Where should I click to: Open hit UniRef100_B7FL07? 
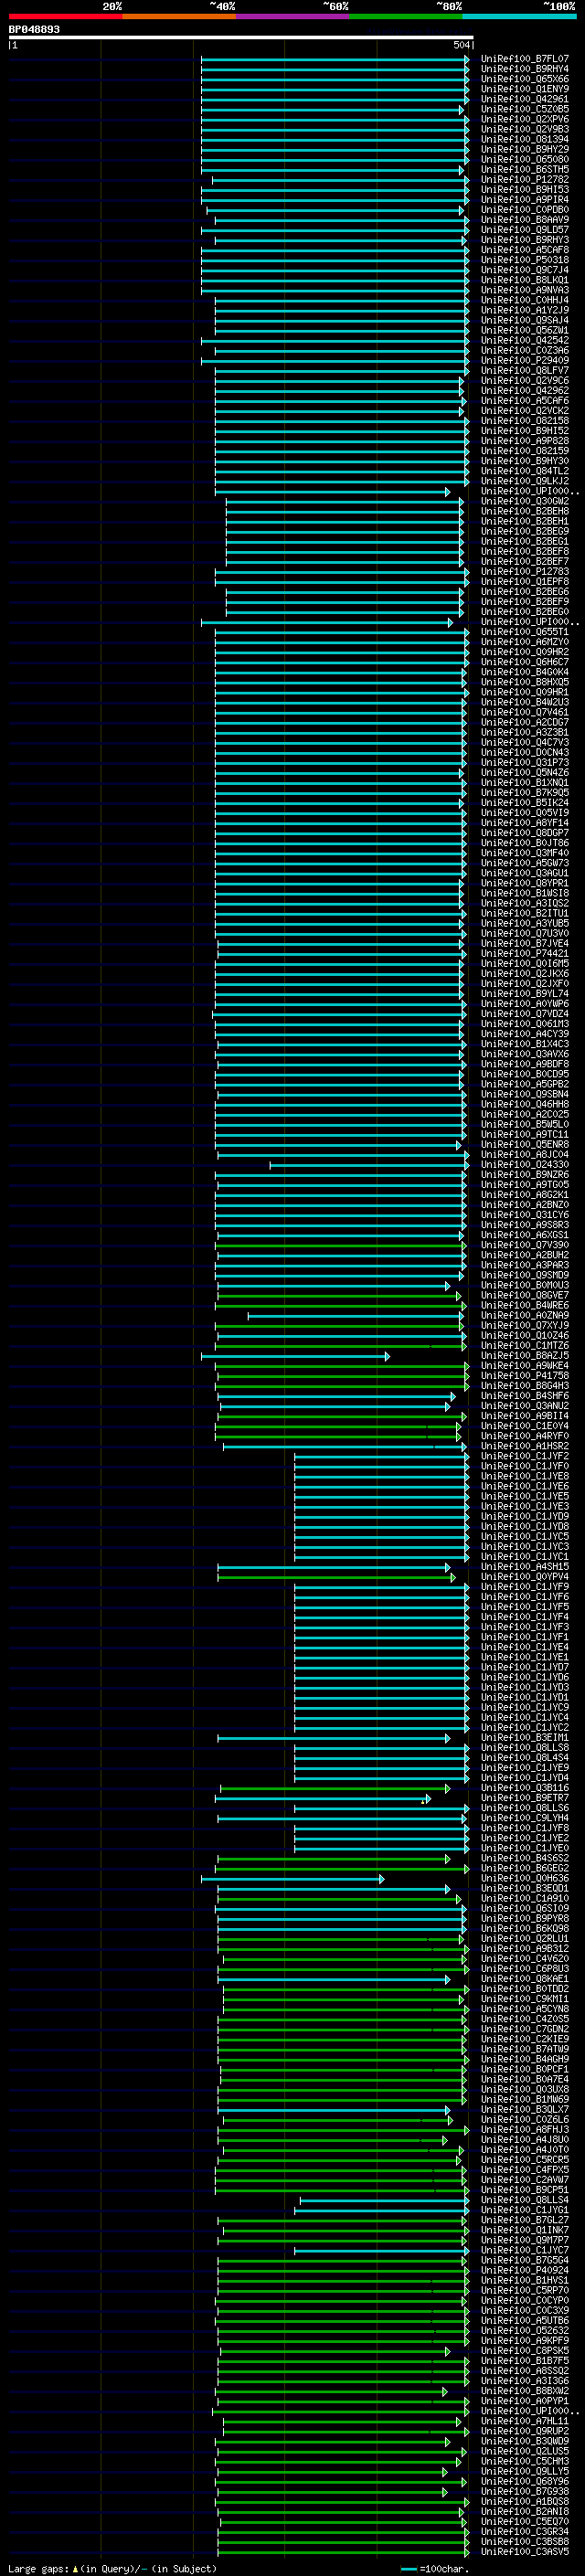pyautogui.click(x=524, y=59)
